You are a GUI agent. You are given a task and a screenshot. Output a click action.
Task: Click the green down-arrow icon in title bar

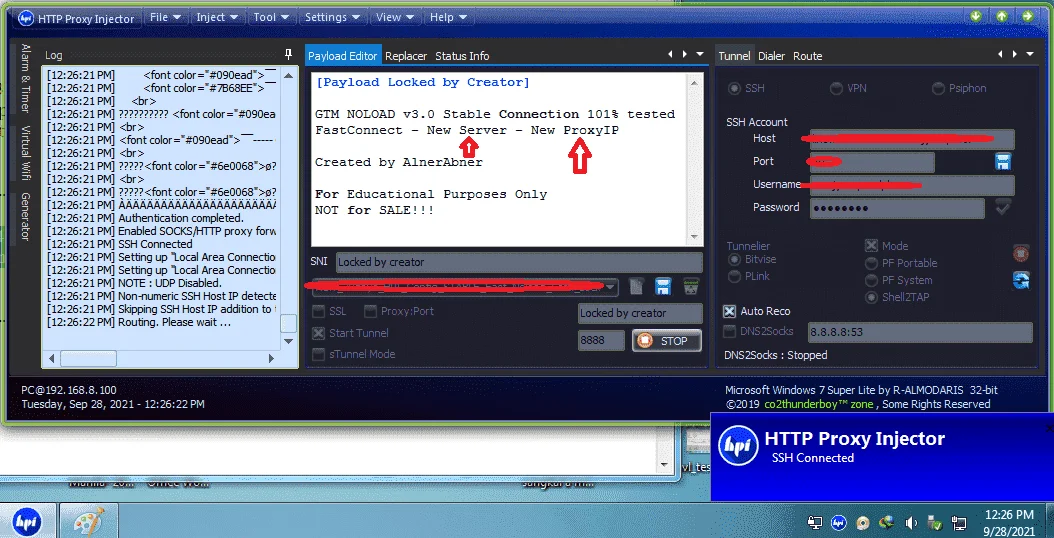coord(976,16)
